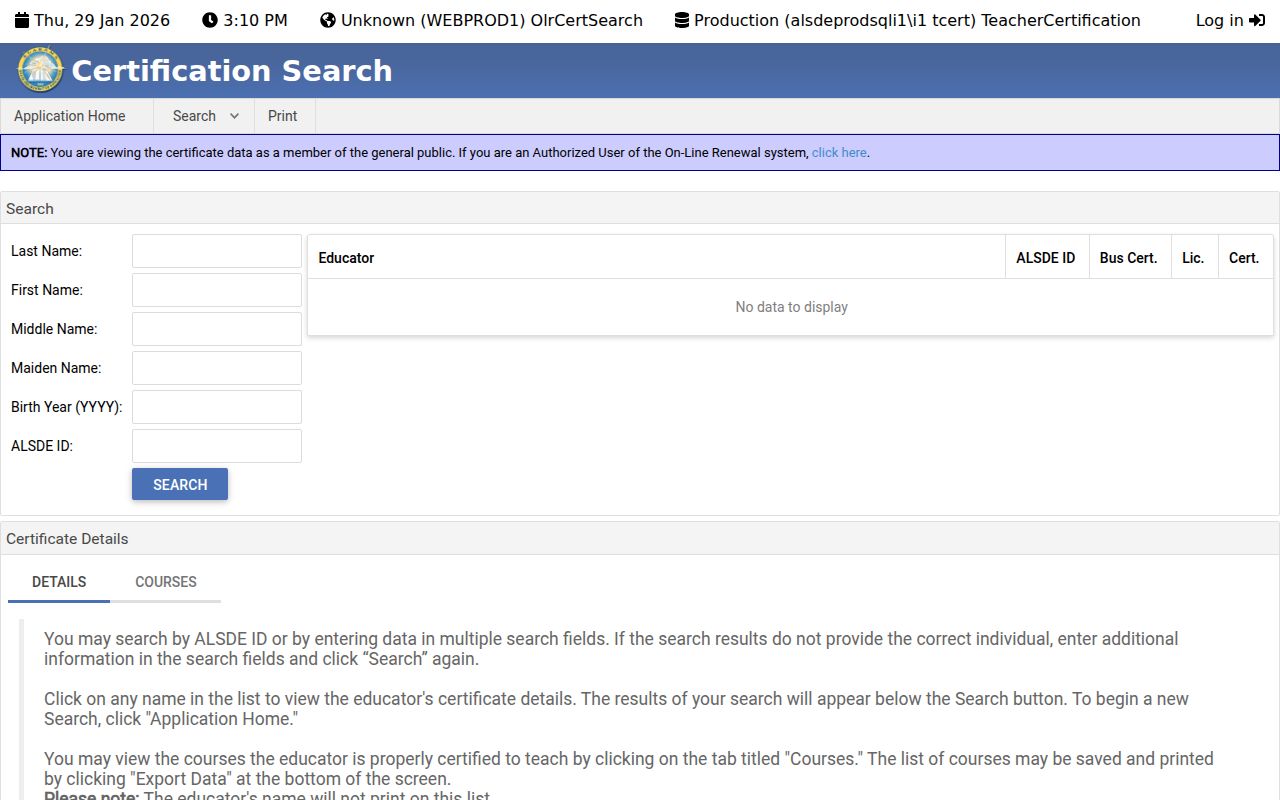Image resolution: width=1280 pixels, height=800 pixels.
Task: Click the Bus Cert. column header
Action: 1128,258
